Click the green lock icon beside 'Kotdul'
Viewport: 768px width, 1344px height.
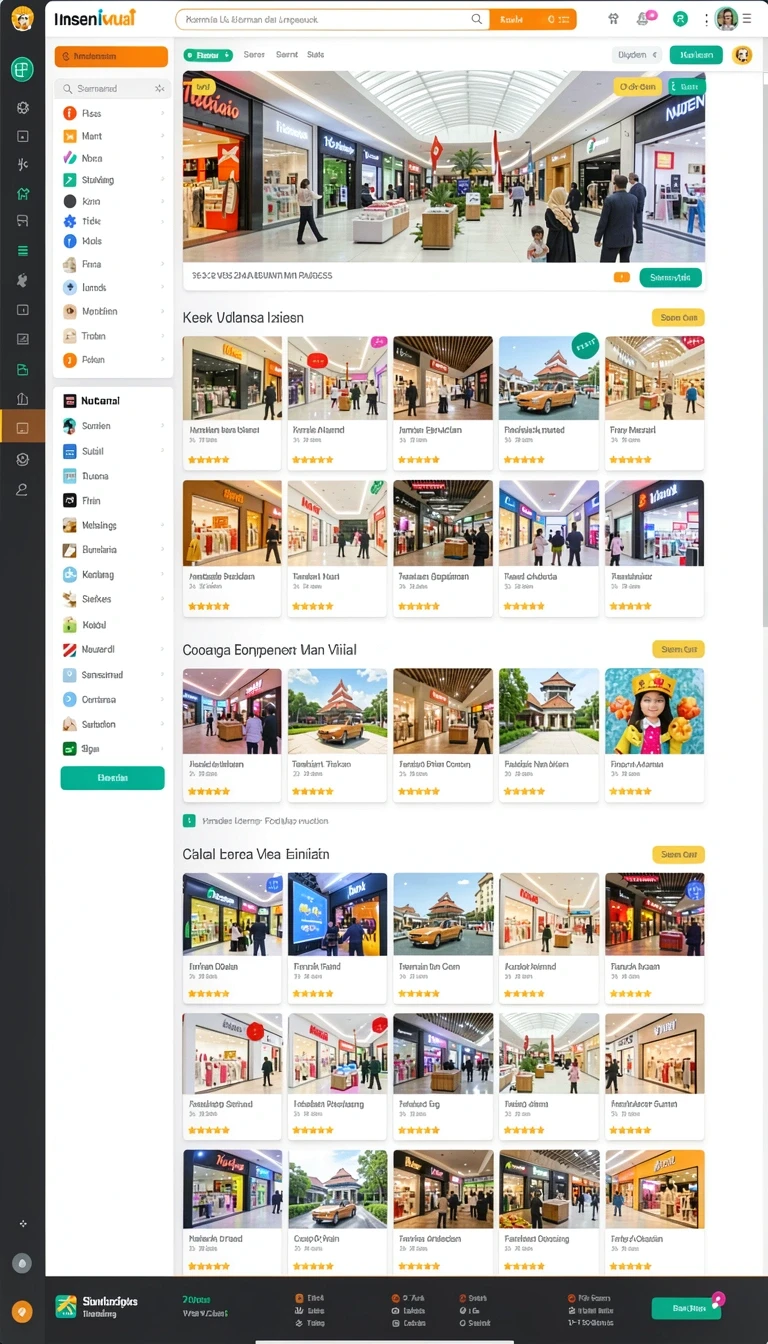point(70,625)
